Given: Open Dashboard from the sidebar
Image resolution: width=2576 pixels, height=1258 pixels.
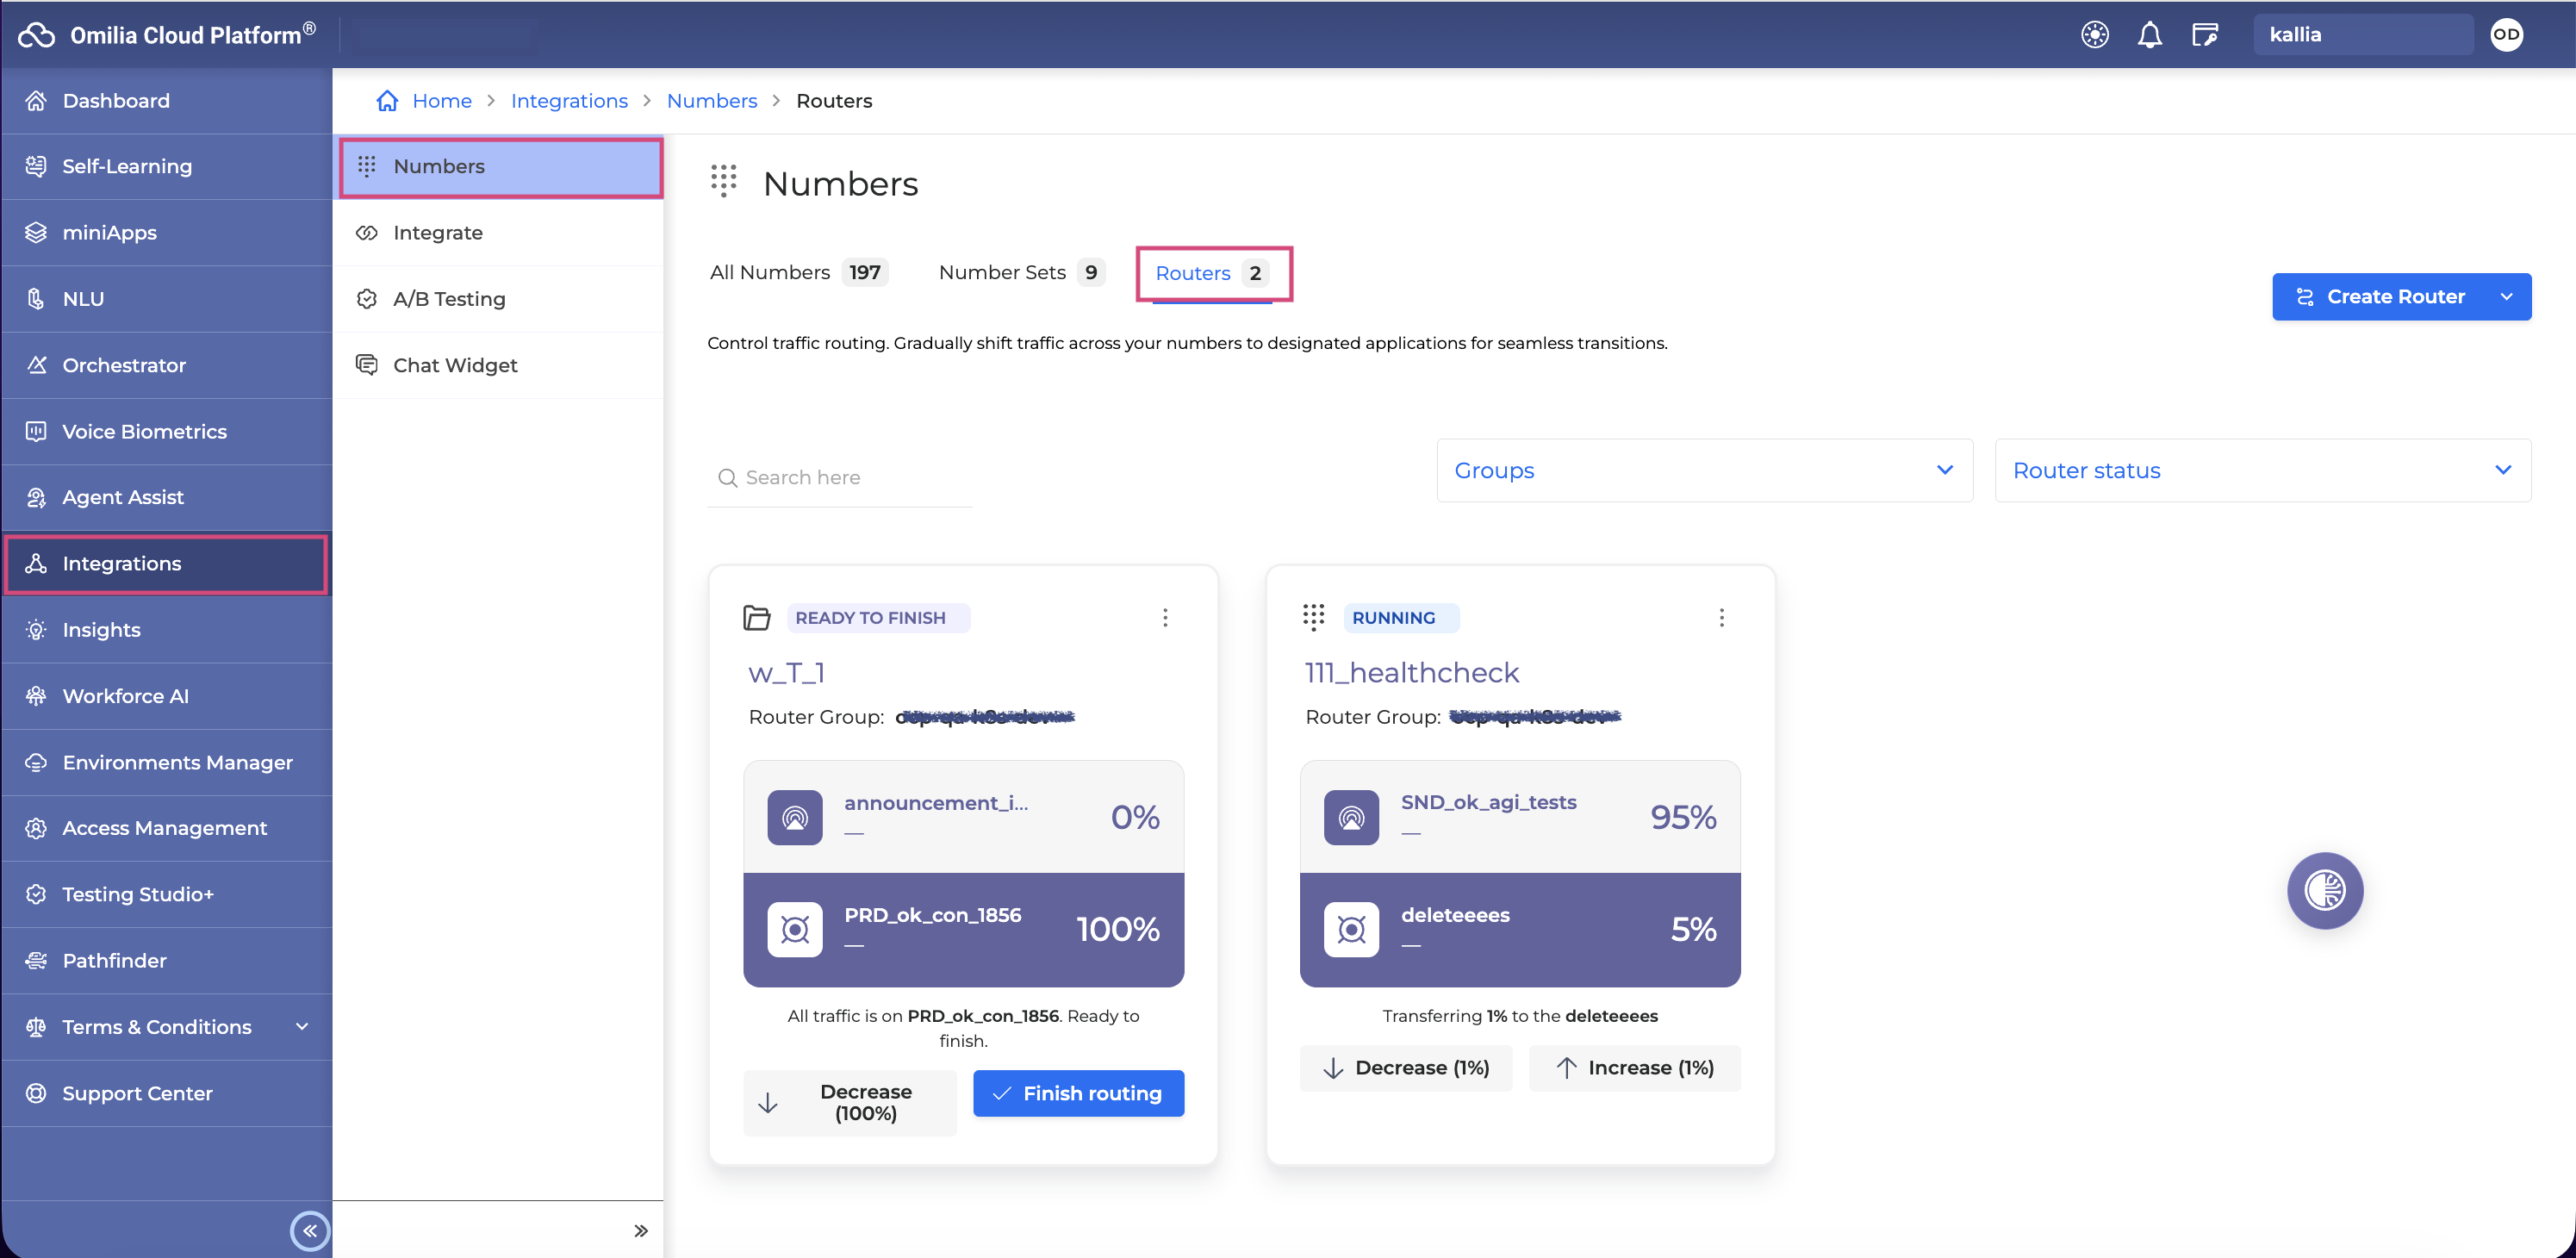Looking at the screenshot, I should point(166,101).
